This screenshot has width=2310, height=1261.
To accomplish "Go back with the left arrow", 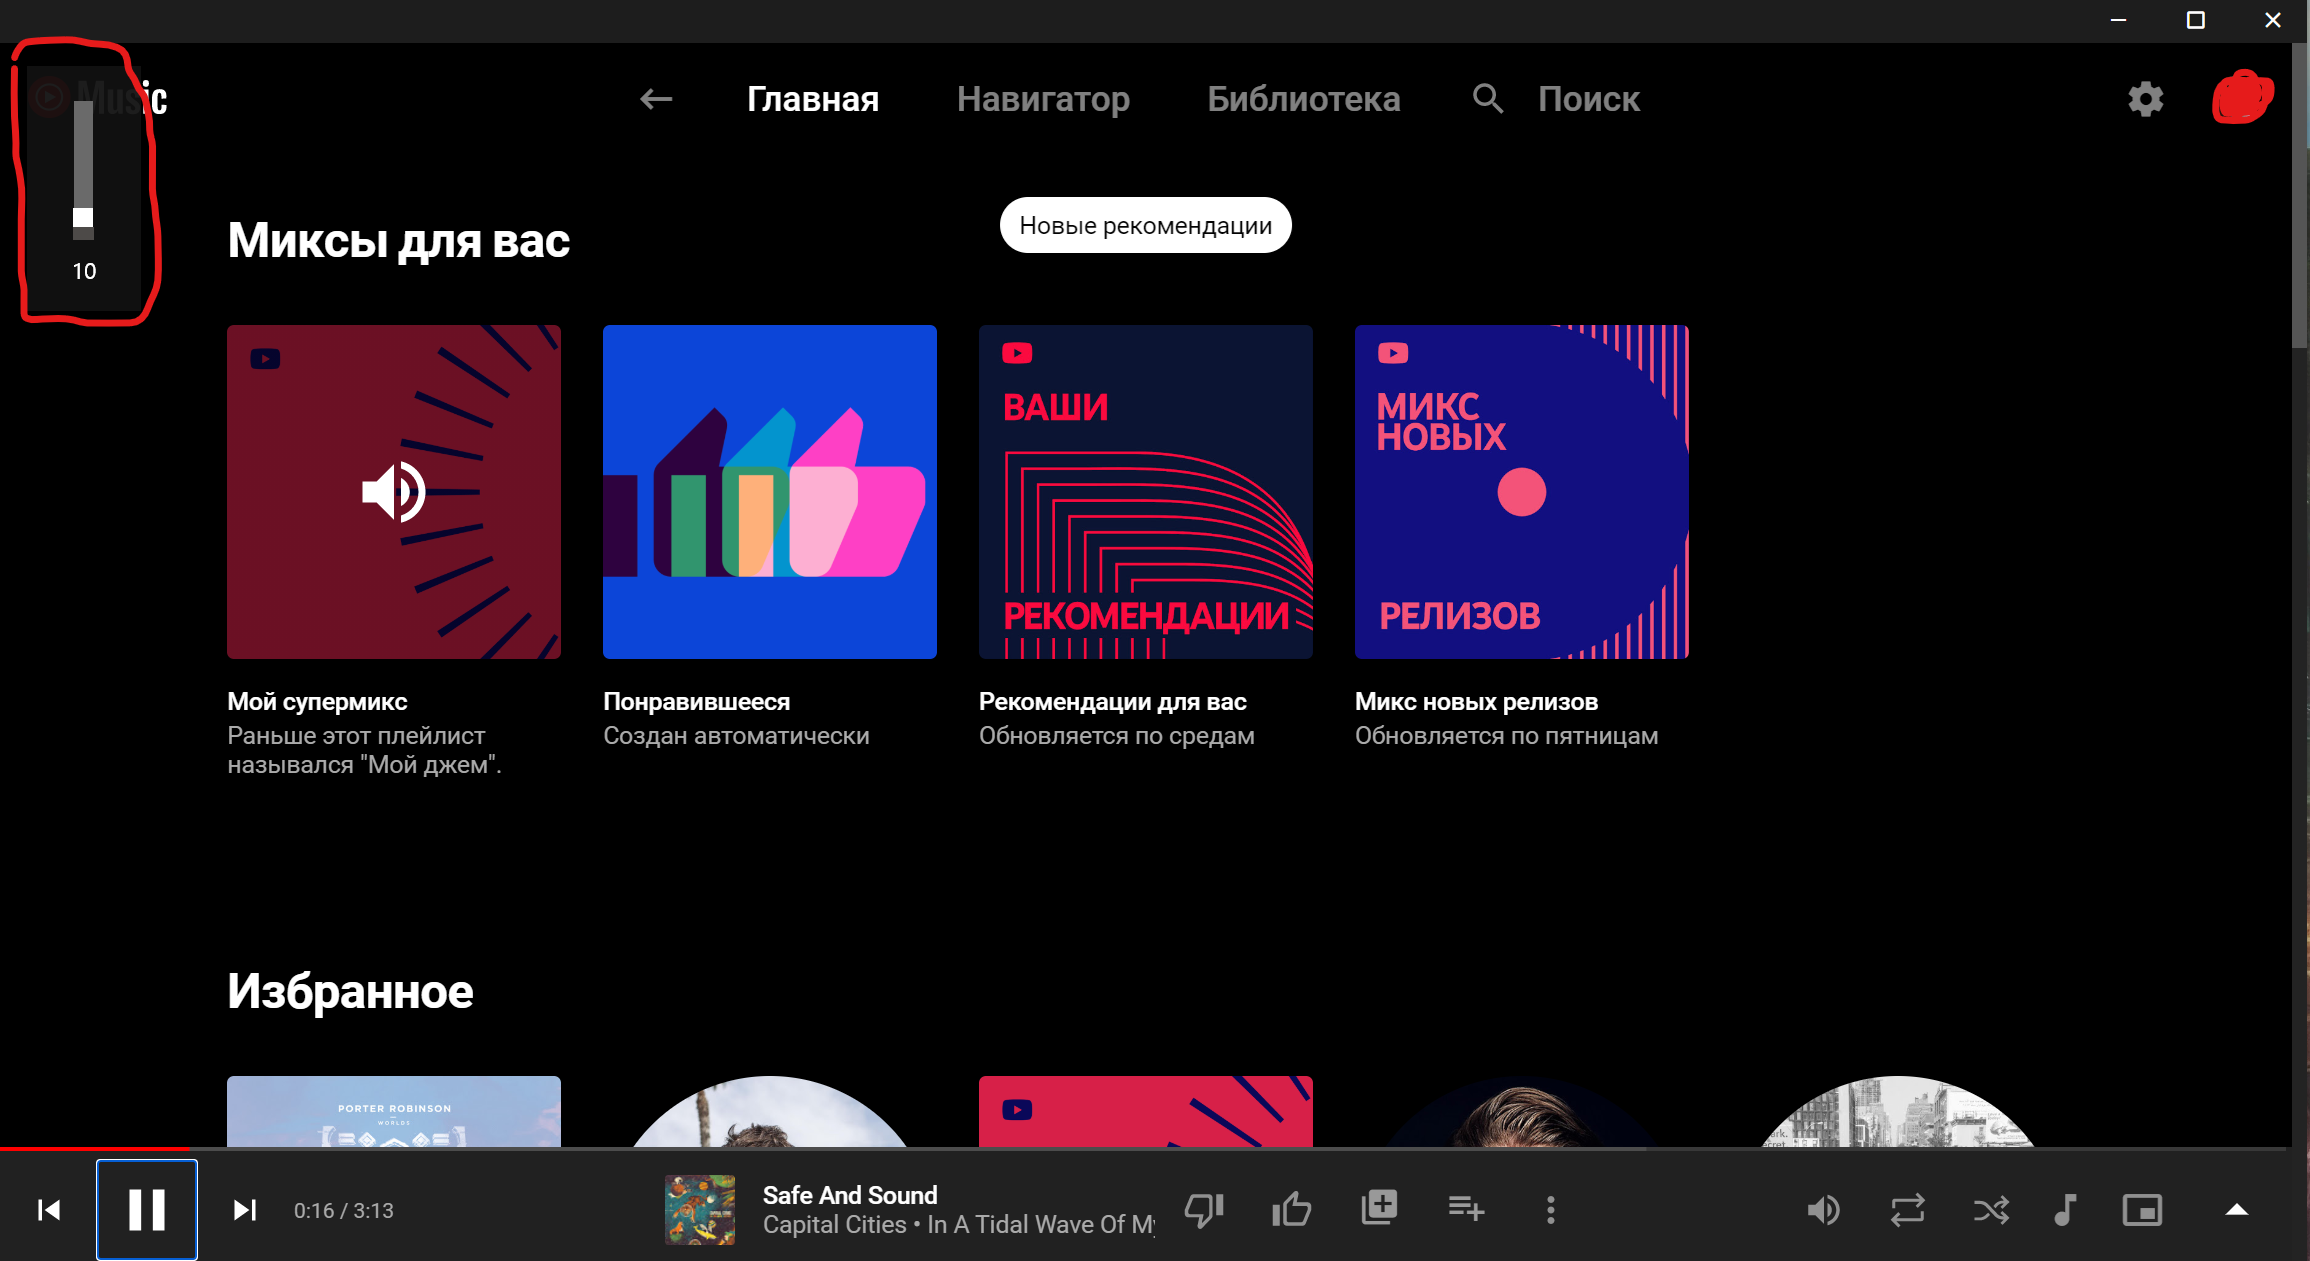I will coord(656,99).
